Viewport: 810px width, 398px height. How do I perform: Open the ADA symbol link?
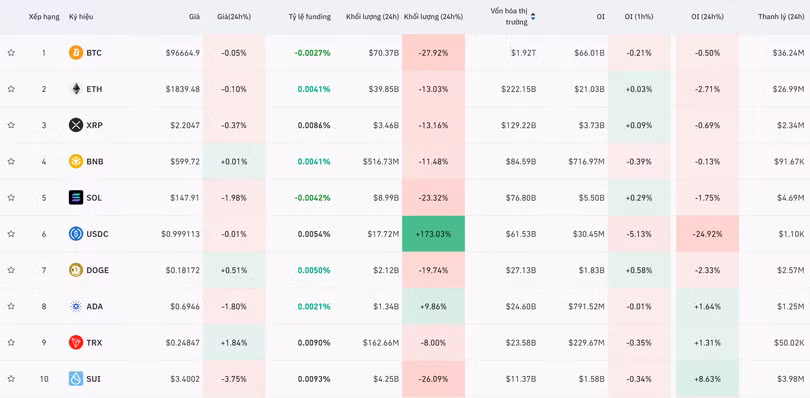click(x=95, y=307)
